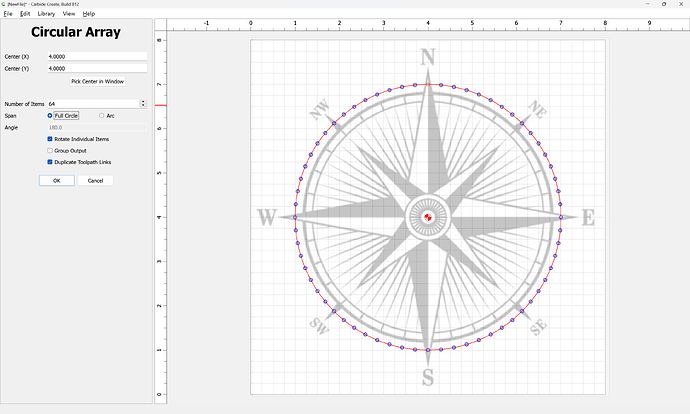The image size is (690, 414).
Task: Cancel the Circular Array dialog
Action: click(x=95, y=180)
